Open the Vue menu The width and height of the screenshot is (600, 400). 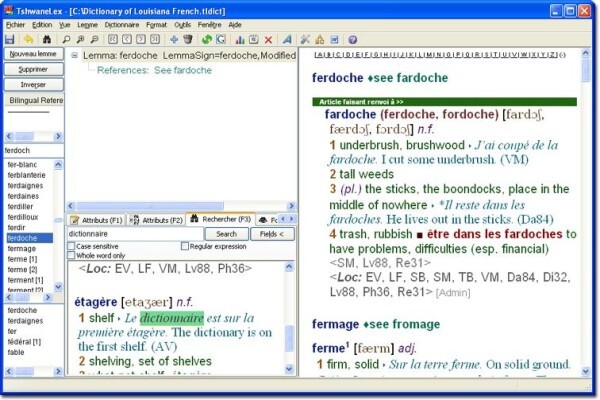[65, 25]
